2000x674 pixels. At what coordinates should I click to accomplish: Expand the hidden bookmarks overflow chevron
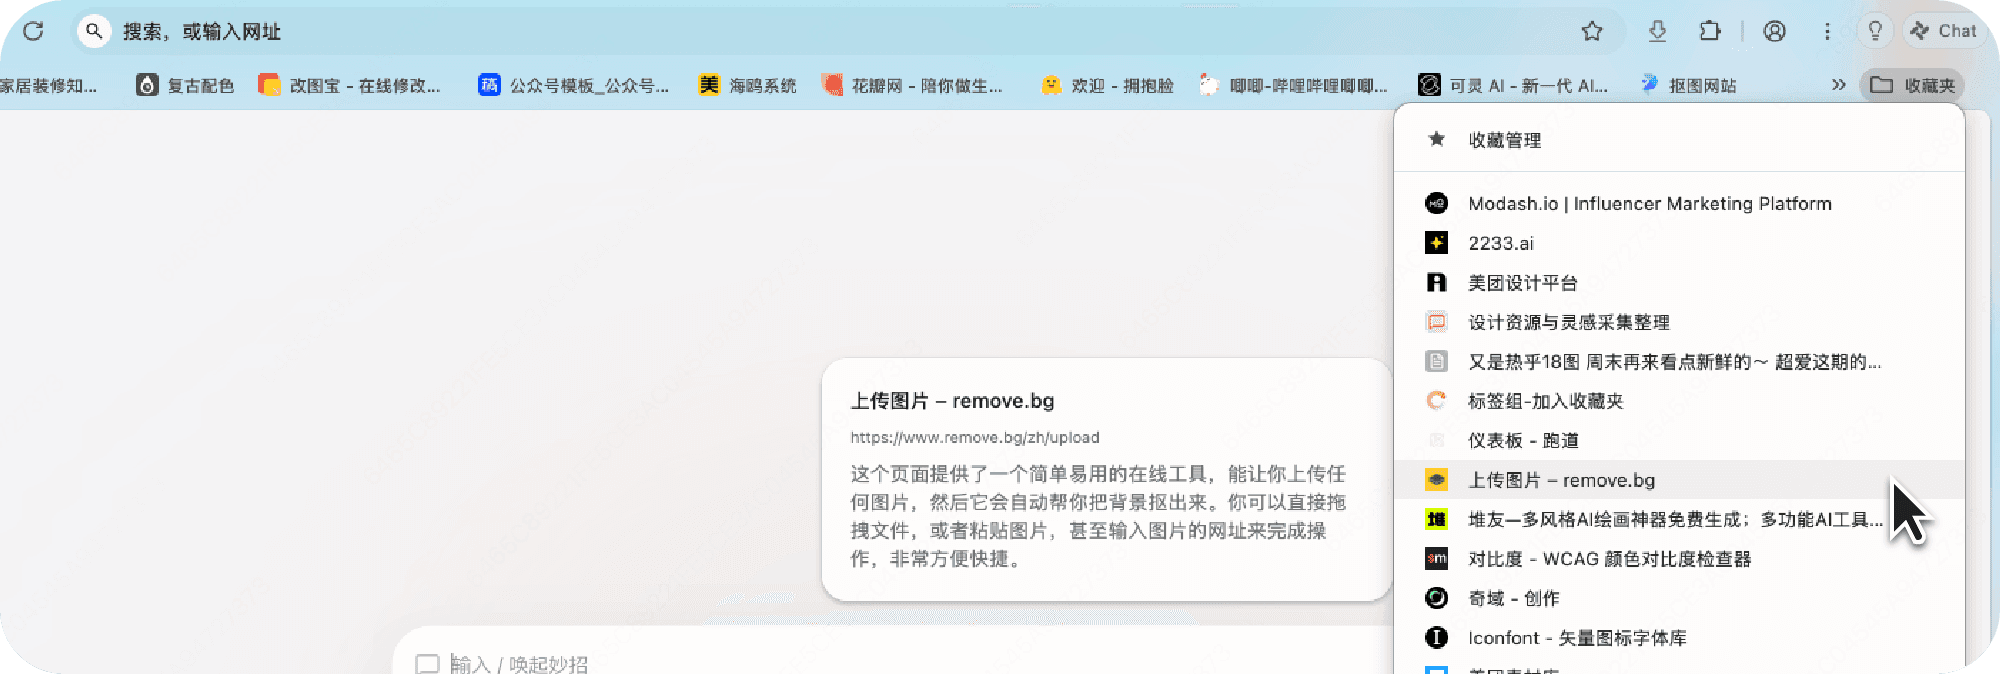coord(1838,85)
